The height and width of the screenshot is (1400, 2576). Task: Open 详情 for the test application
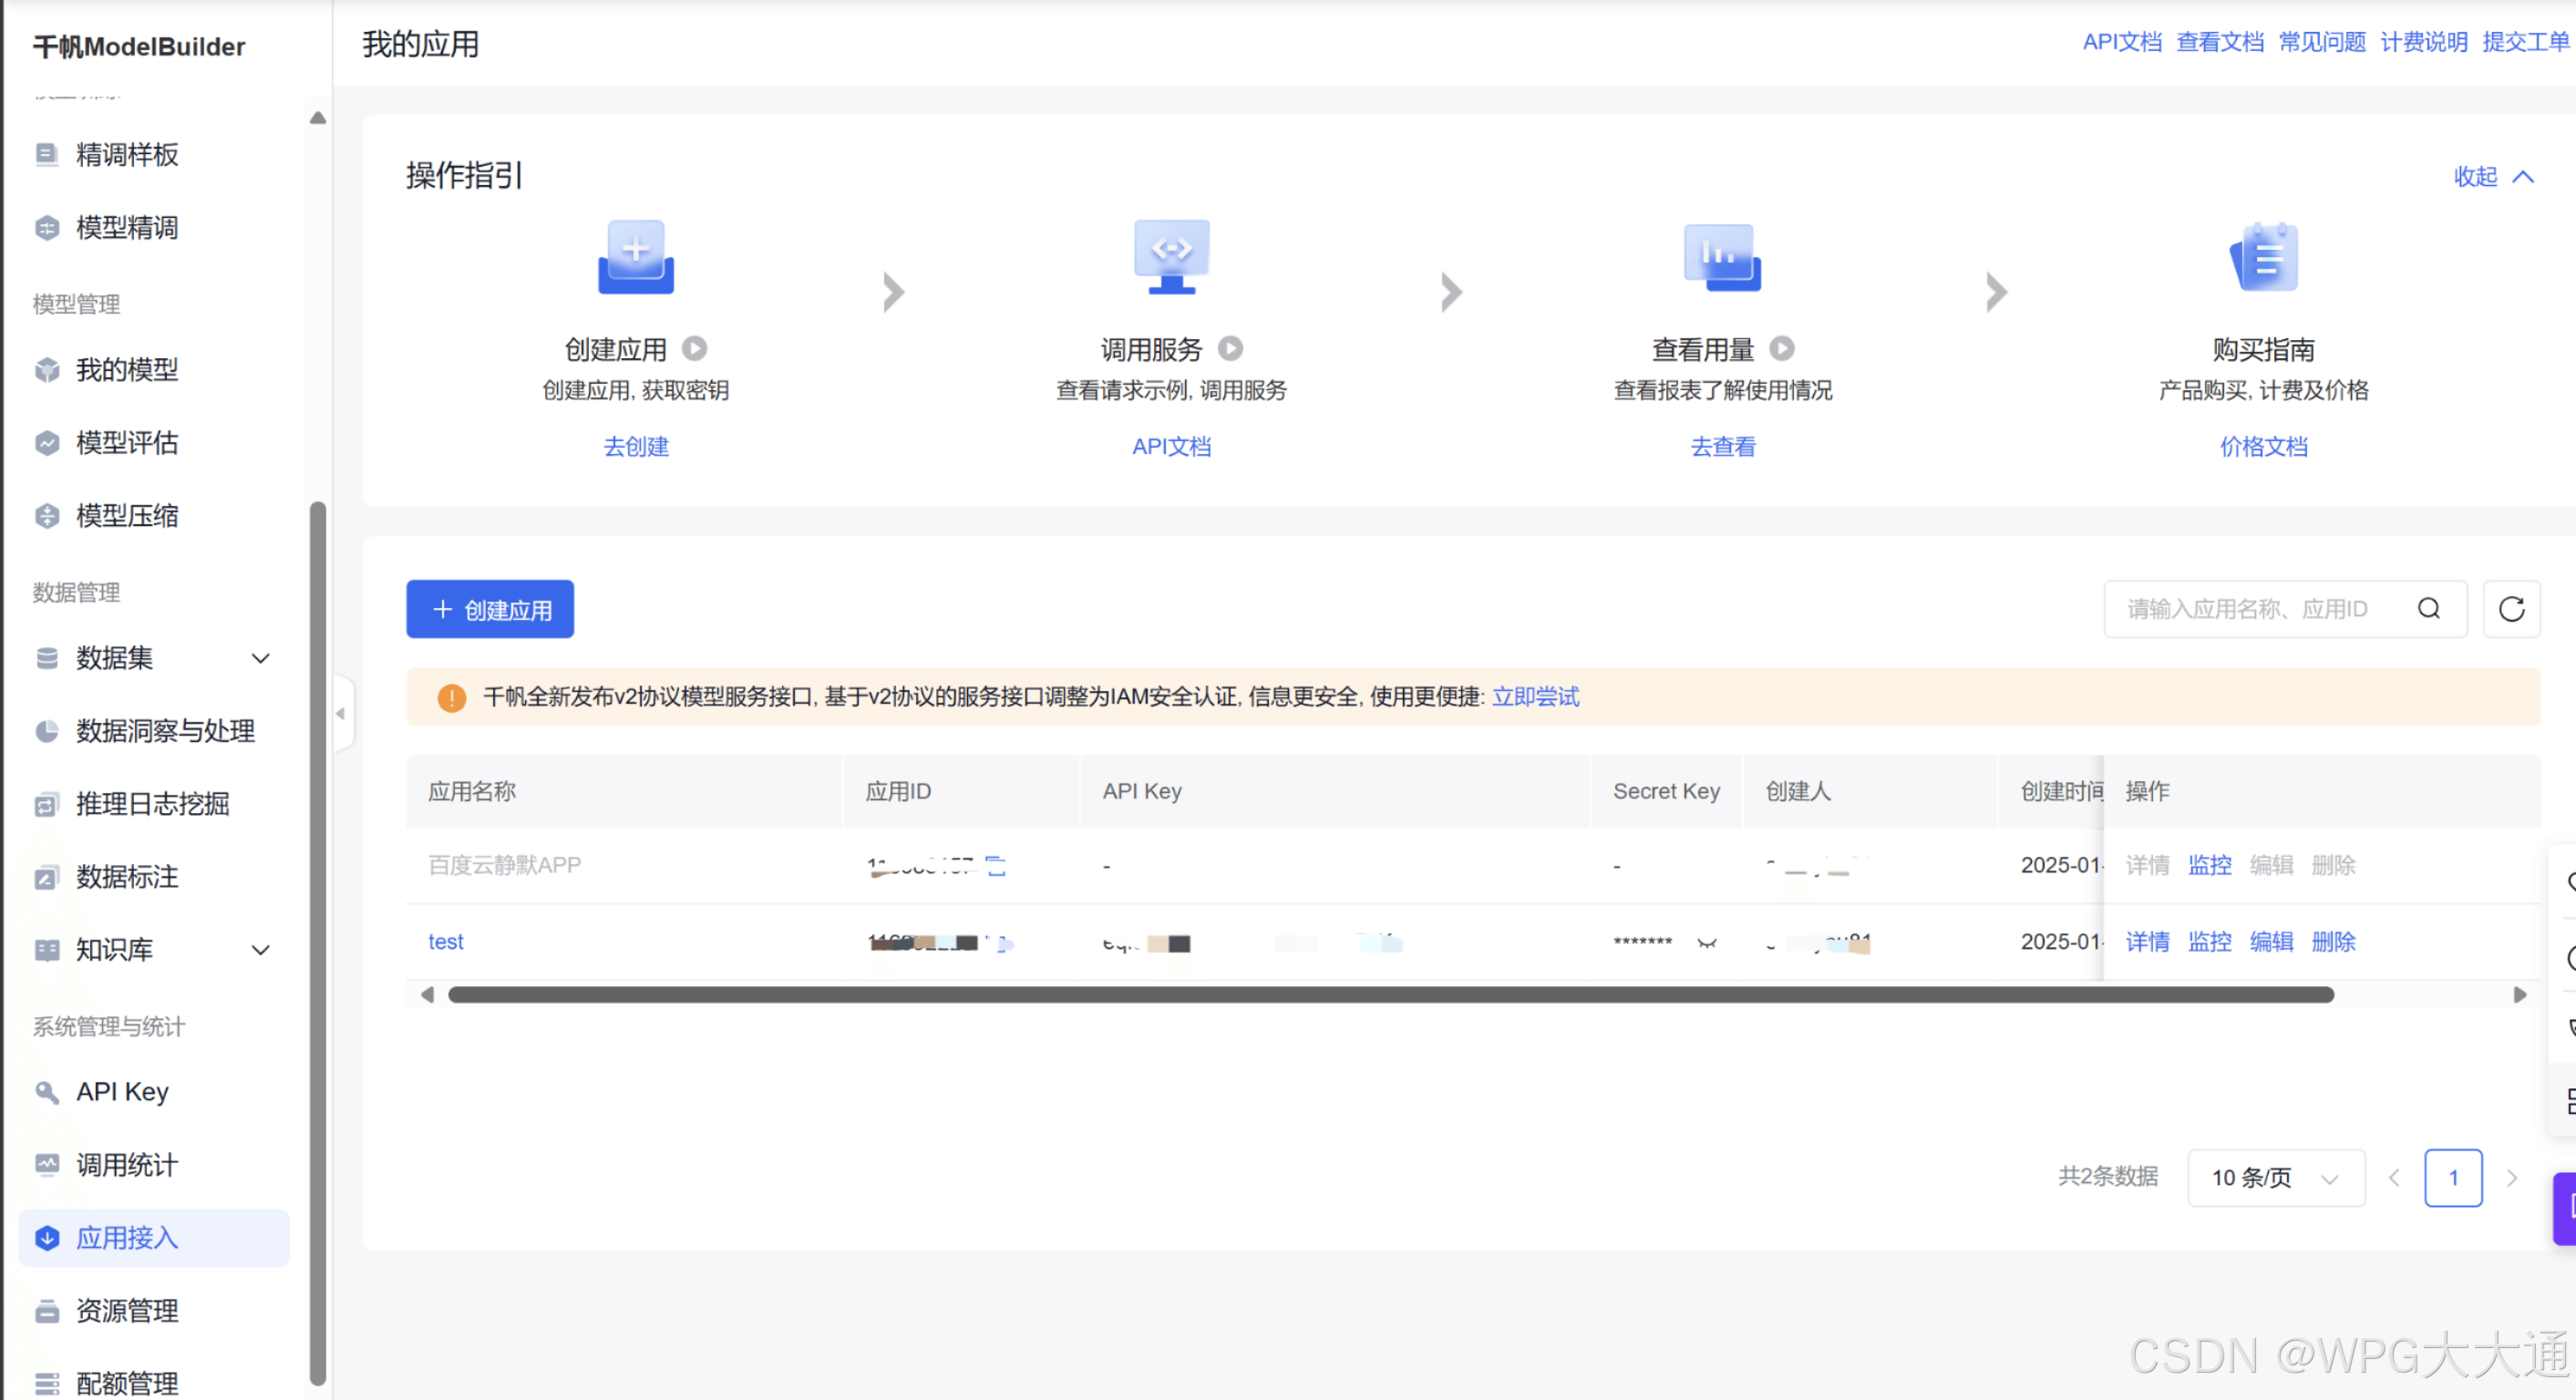pos(2146,942)
